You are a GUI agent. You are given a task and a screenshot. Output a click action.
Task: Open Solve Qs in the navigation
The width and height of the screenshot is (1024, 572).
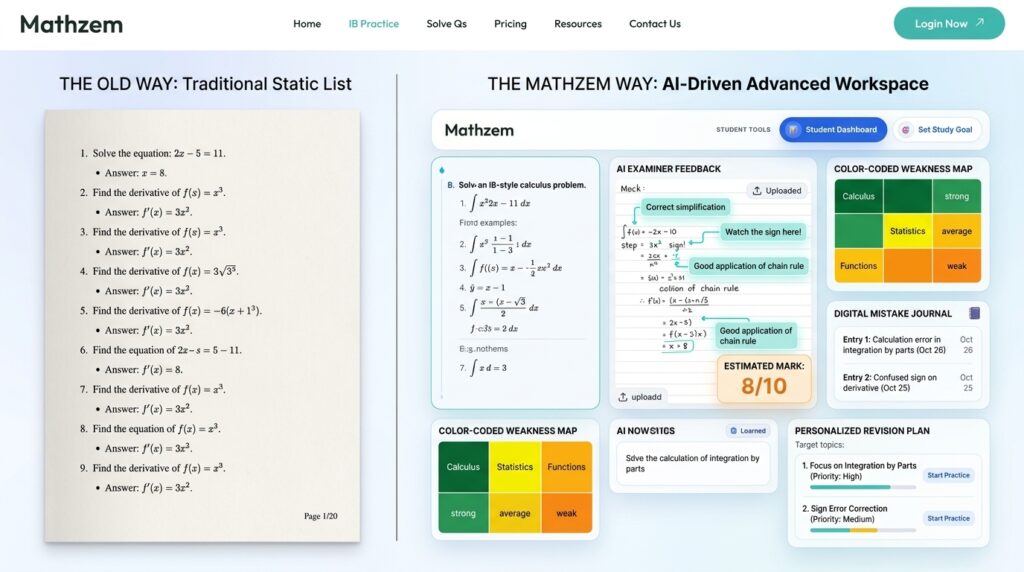point(447,24)
